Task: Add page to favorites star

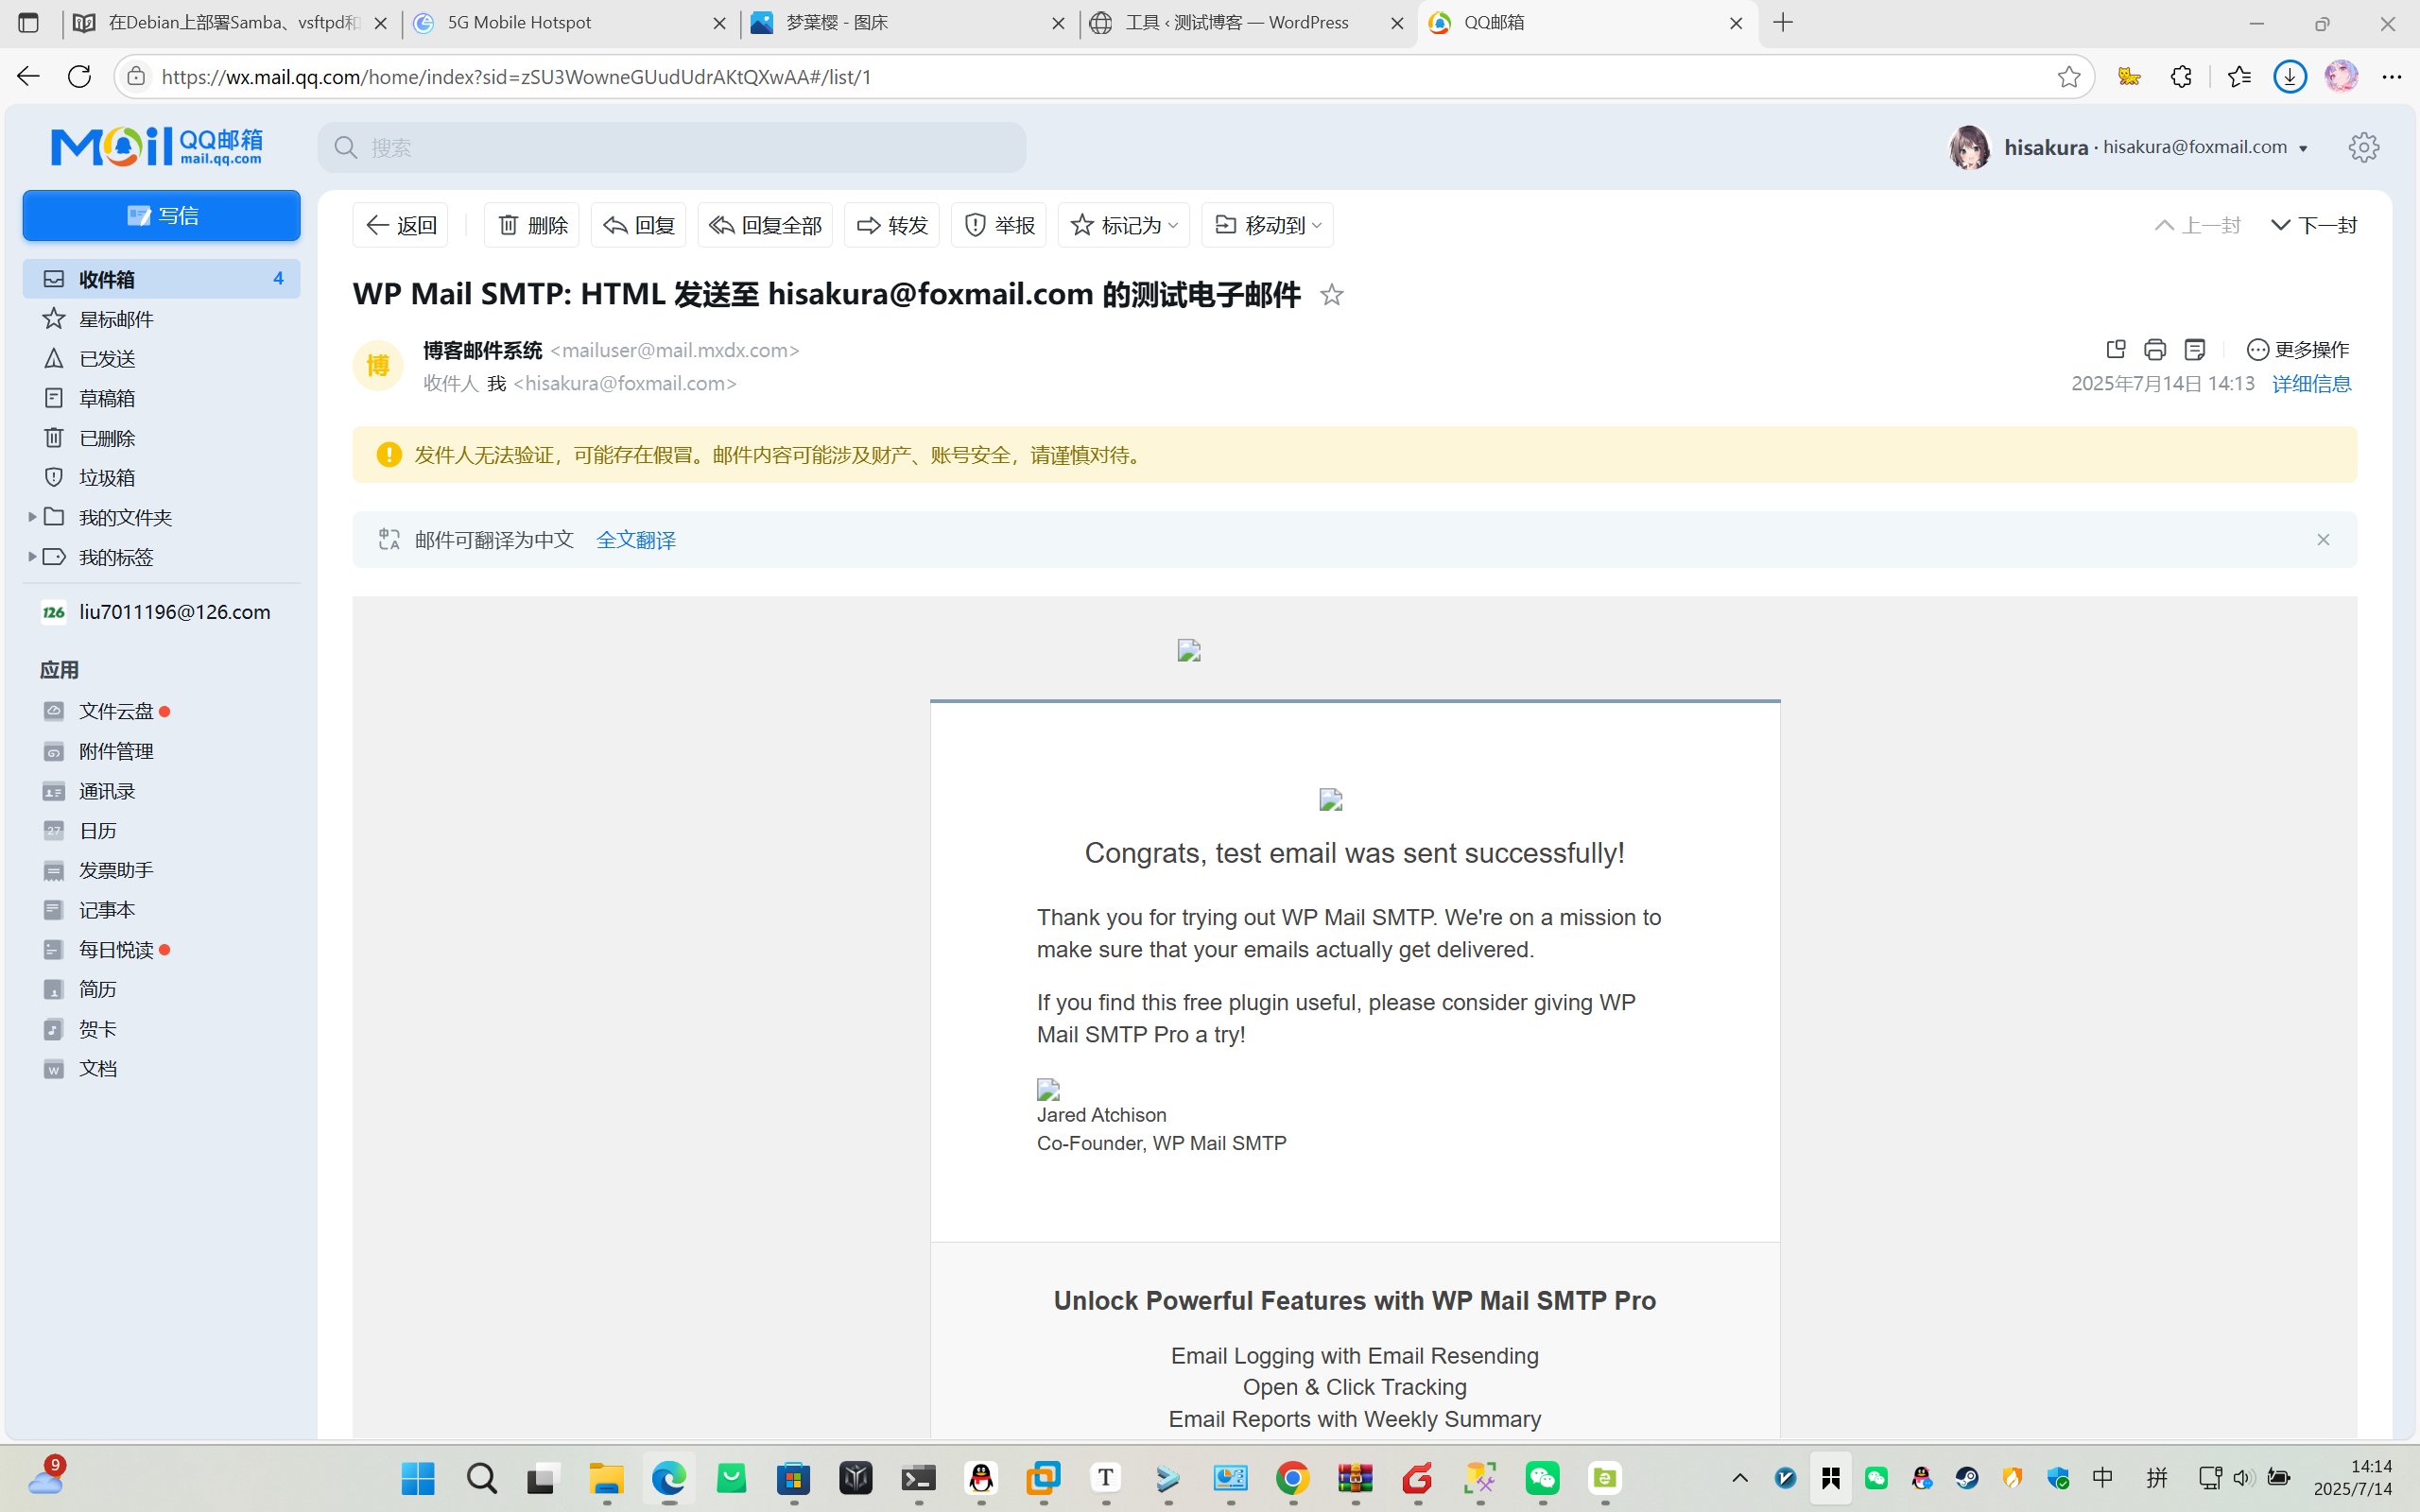Action: [2068, 77]
